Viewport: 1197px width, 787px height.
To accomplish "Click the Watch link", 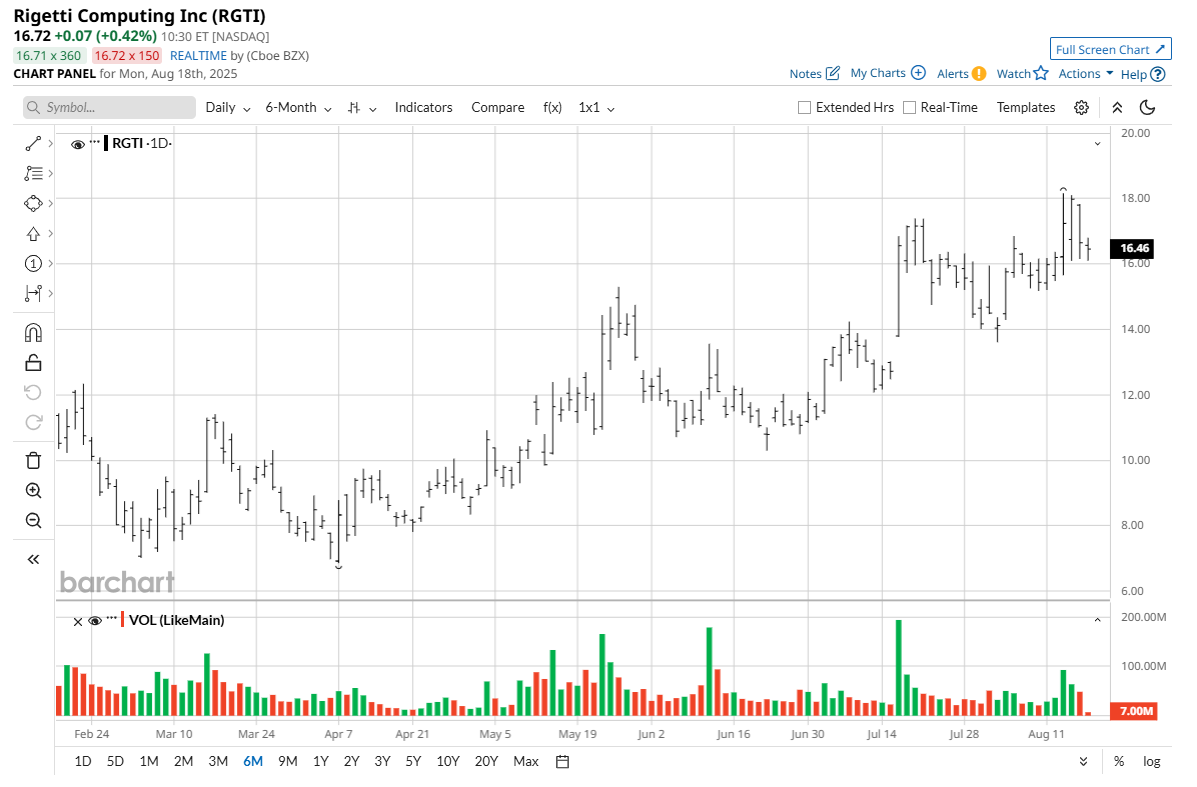I will [1014, 74].
